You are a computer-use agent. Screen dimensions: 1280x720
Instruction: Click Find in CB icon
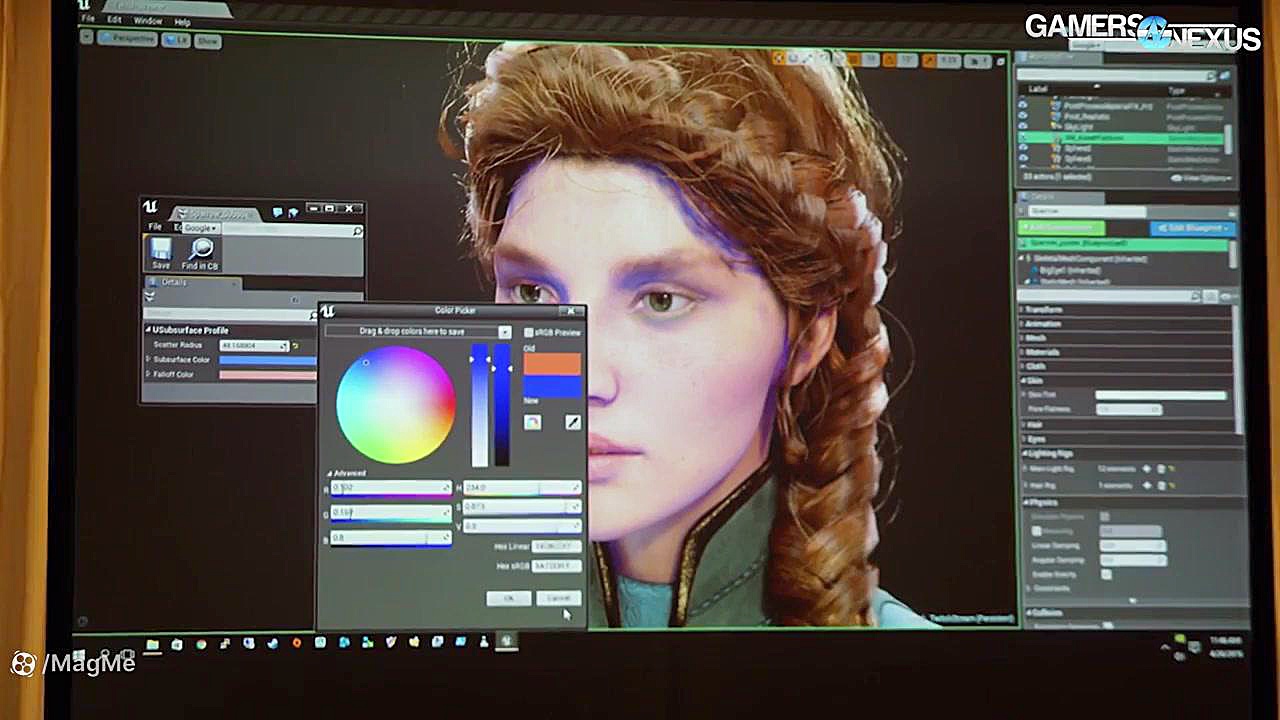coord(200,254)
